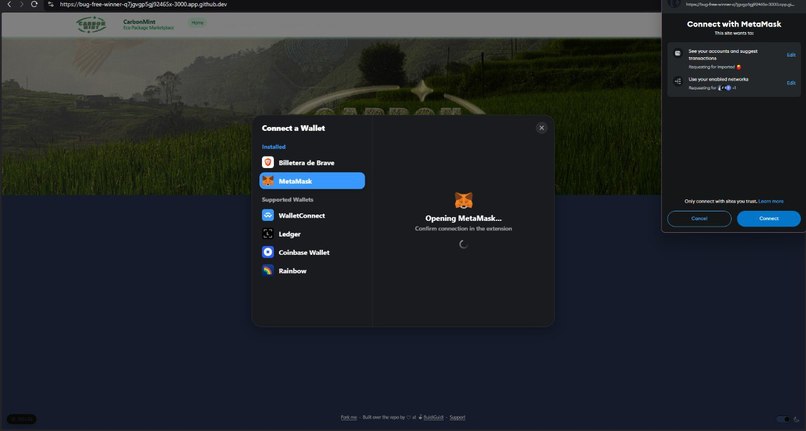Open the Support footer link
This screenshot has width=806, height=431.
[457, 418]
